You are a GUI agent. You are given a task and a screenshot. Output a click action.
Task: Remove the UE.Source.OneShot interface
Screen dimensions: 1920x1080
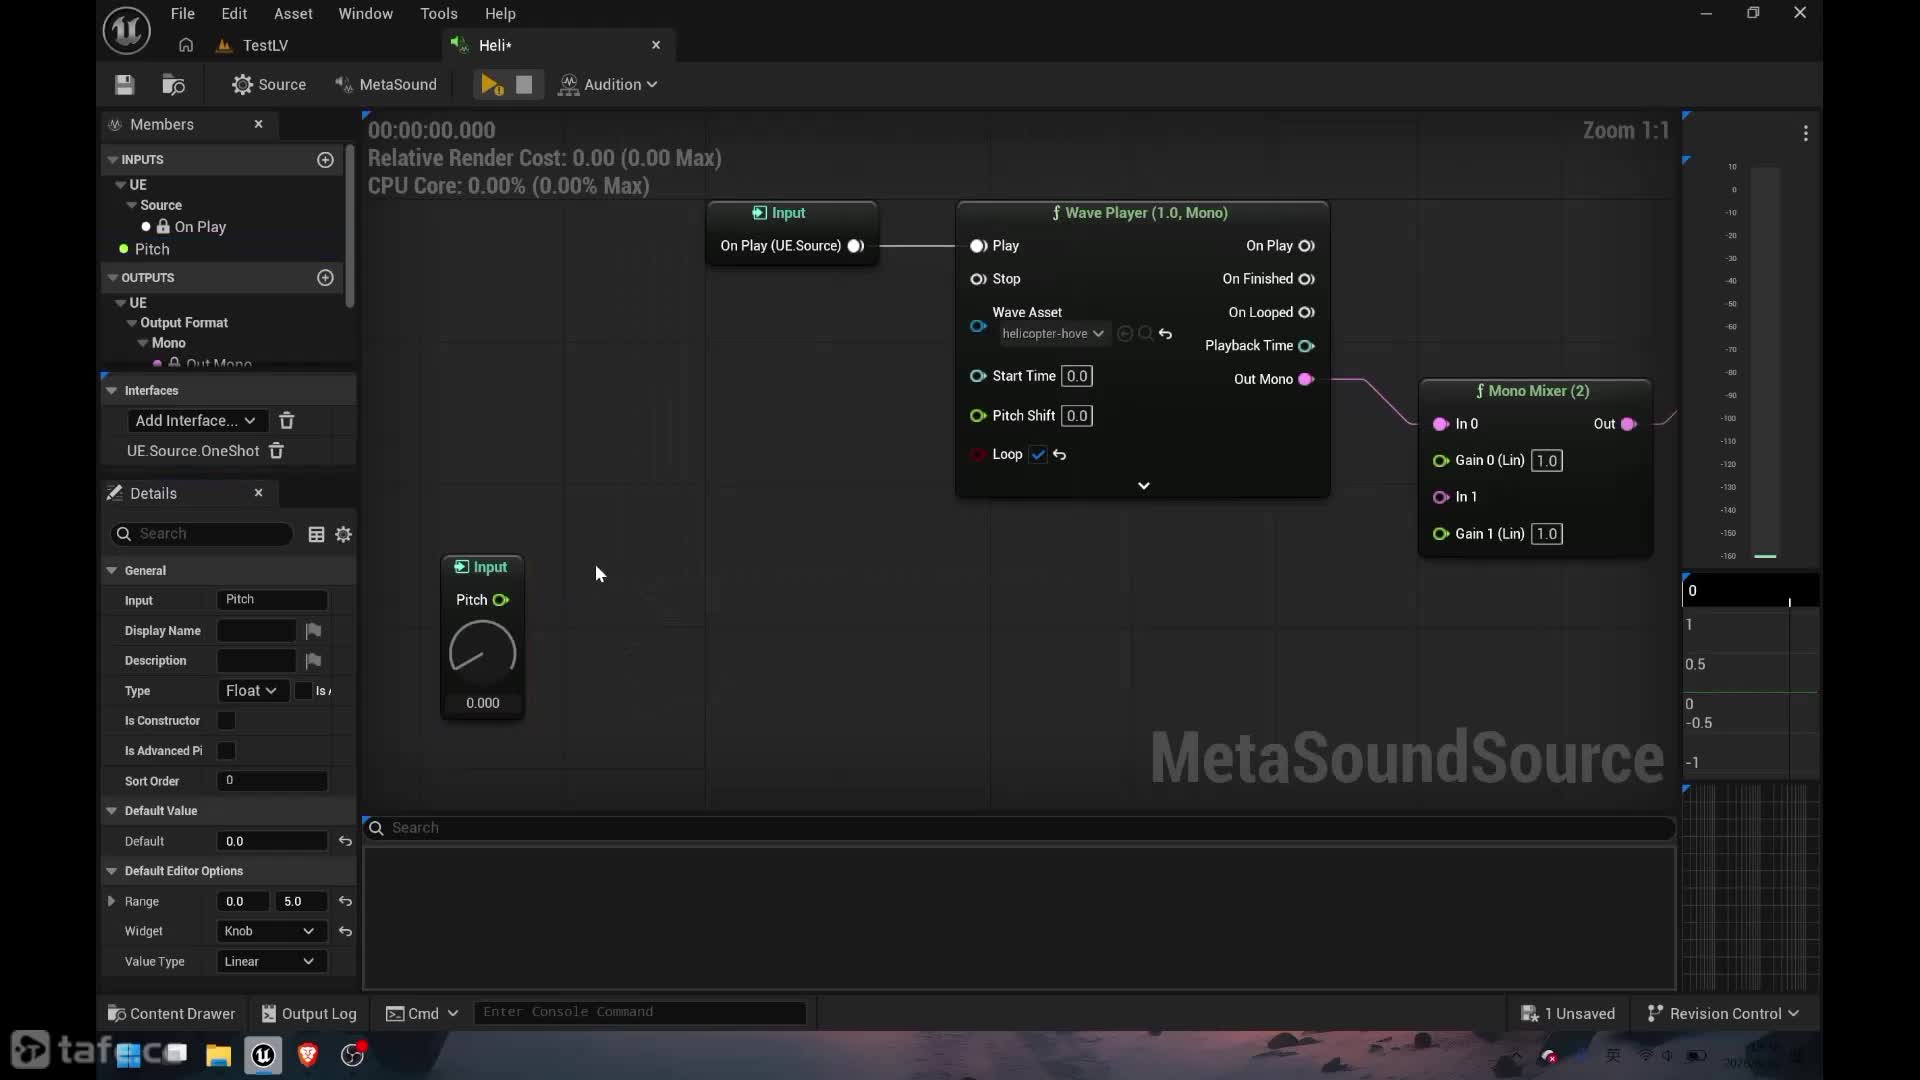[x=276, y=451]
